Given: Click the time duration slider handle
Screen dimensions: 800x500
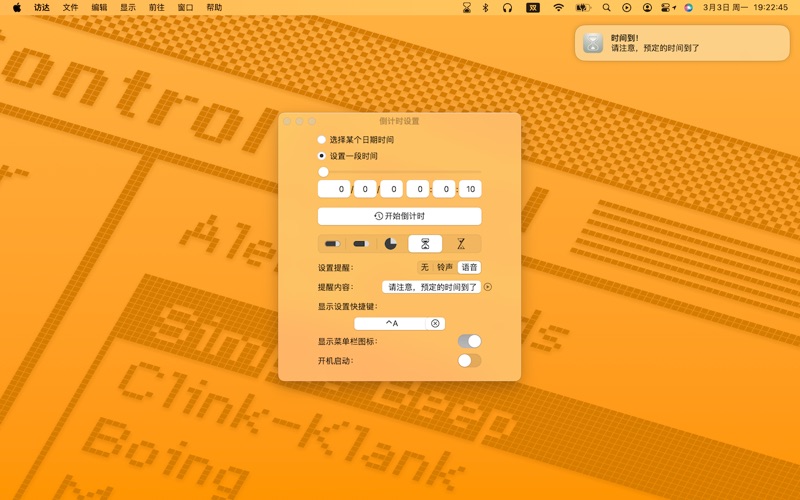Looking at the screenshot, I should tap(323, 172).
